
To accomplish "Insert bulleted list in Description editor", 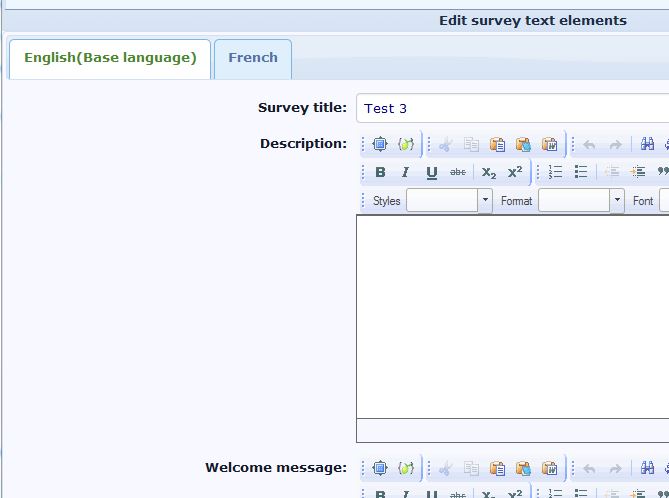I will pos(581,172).
